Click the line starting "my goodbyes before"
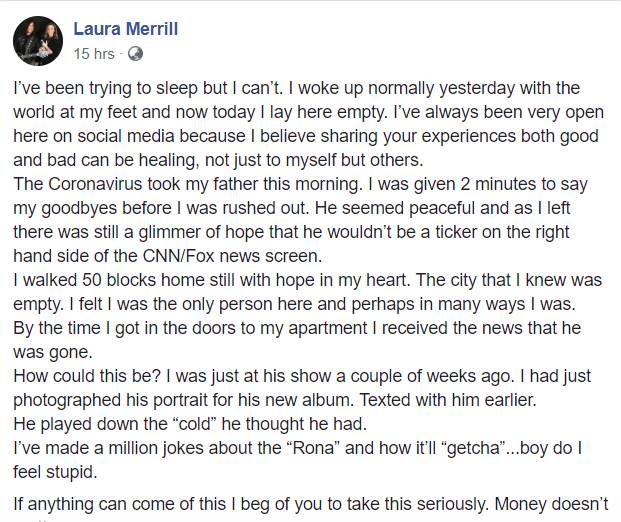 click(300, 208)
